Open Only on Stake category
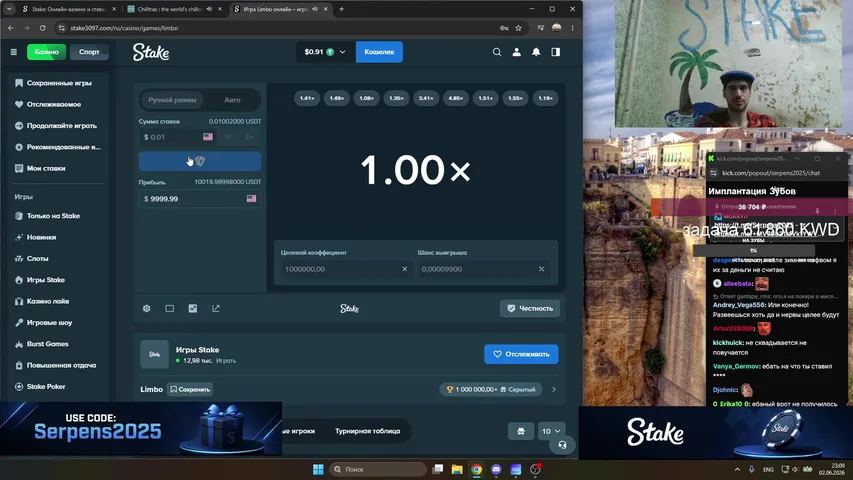The image size is (853, 480). (x=53, y=216)
